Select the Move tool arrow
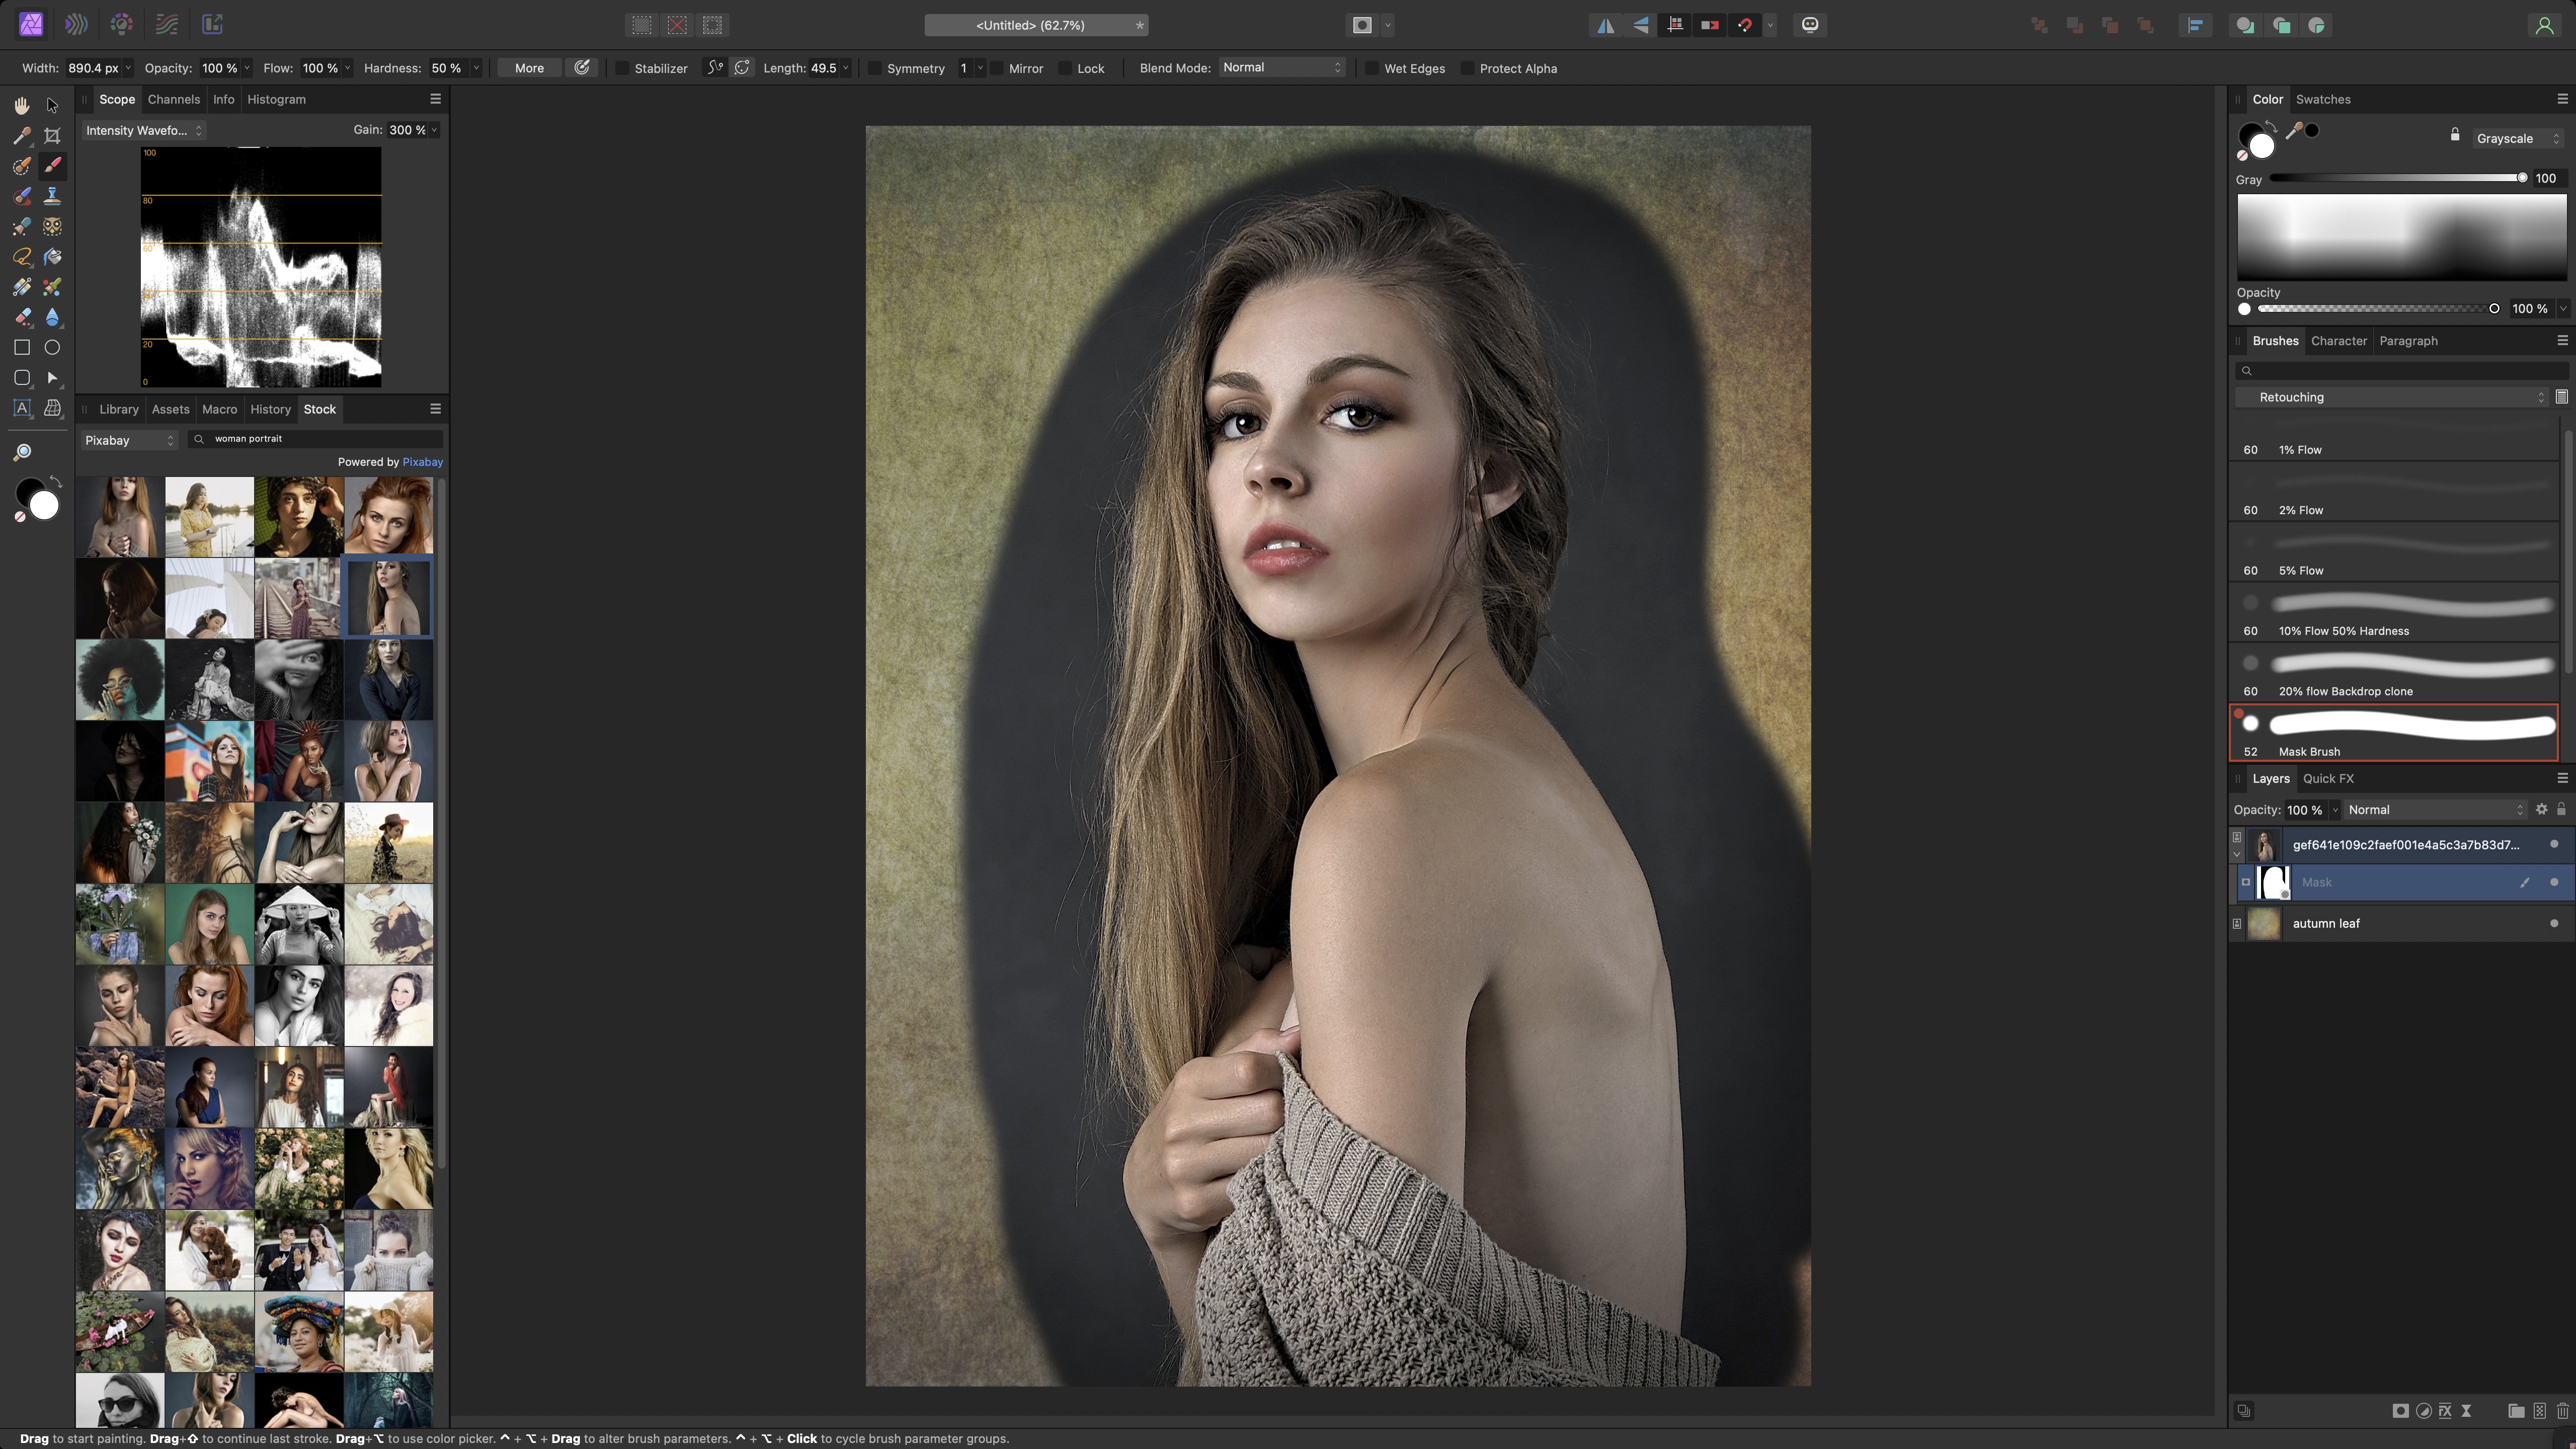The height and width of the screenshot is (1449, 2576). [52, 105]
